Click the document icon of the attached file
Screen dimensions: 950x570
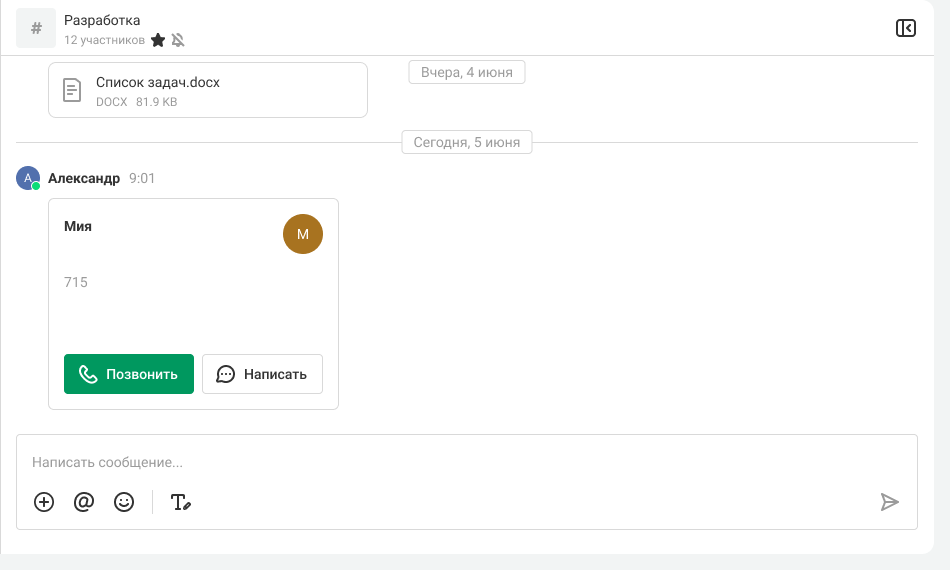coord(72,91)
